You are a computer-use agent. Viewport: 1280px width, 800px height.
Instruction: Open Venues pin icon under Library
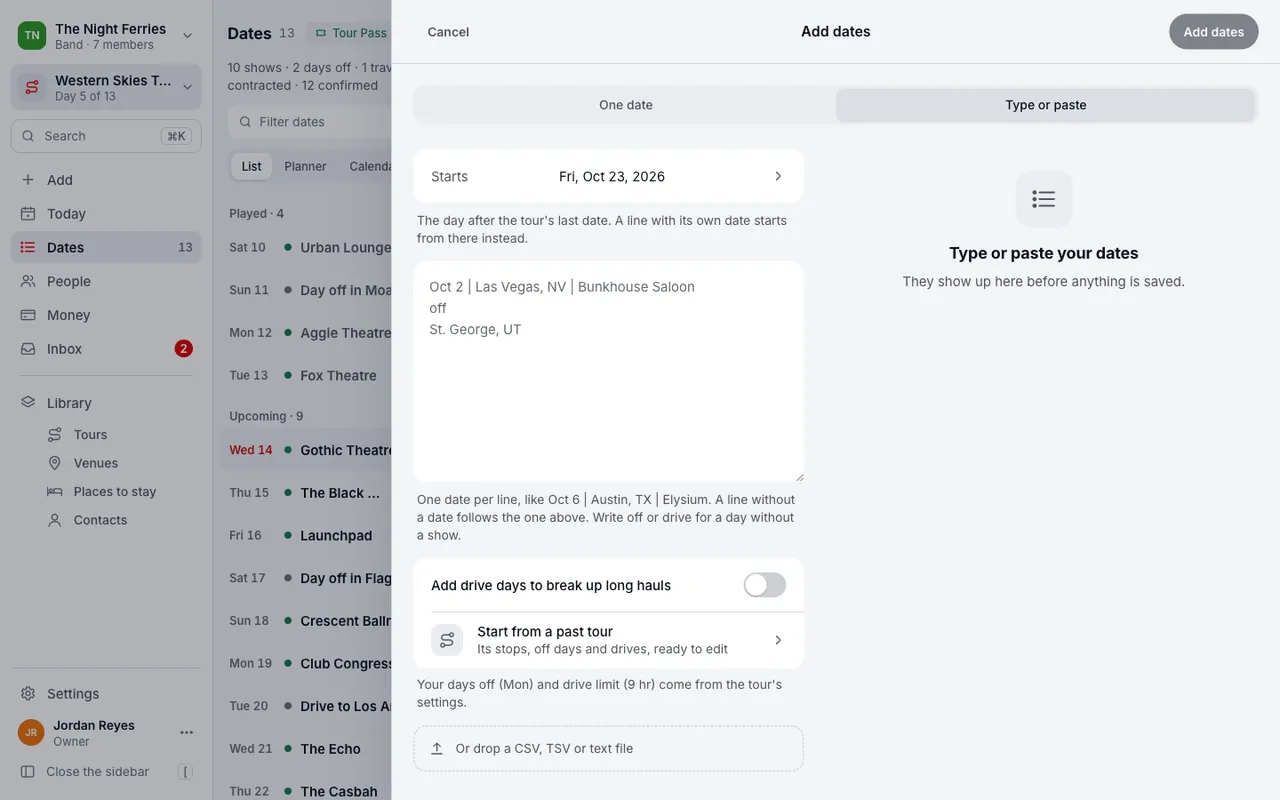(55, 463)
